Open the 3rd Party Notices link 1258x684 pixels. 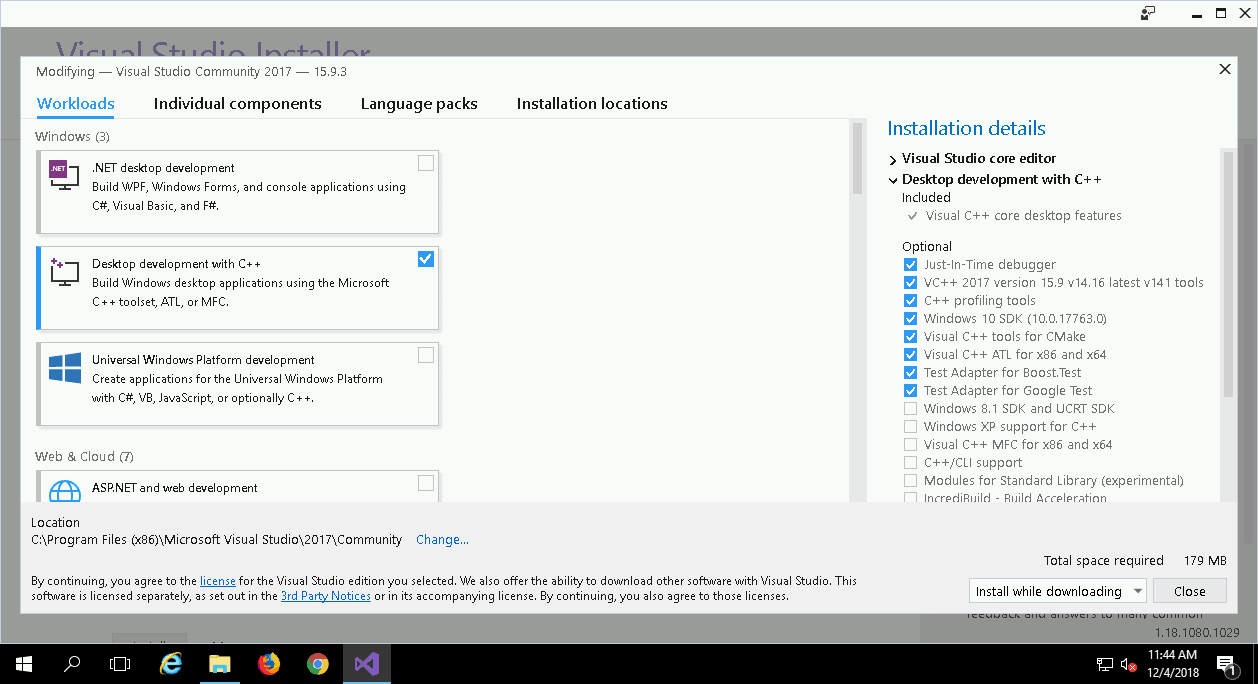[x=326, y=596]
